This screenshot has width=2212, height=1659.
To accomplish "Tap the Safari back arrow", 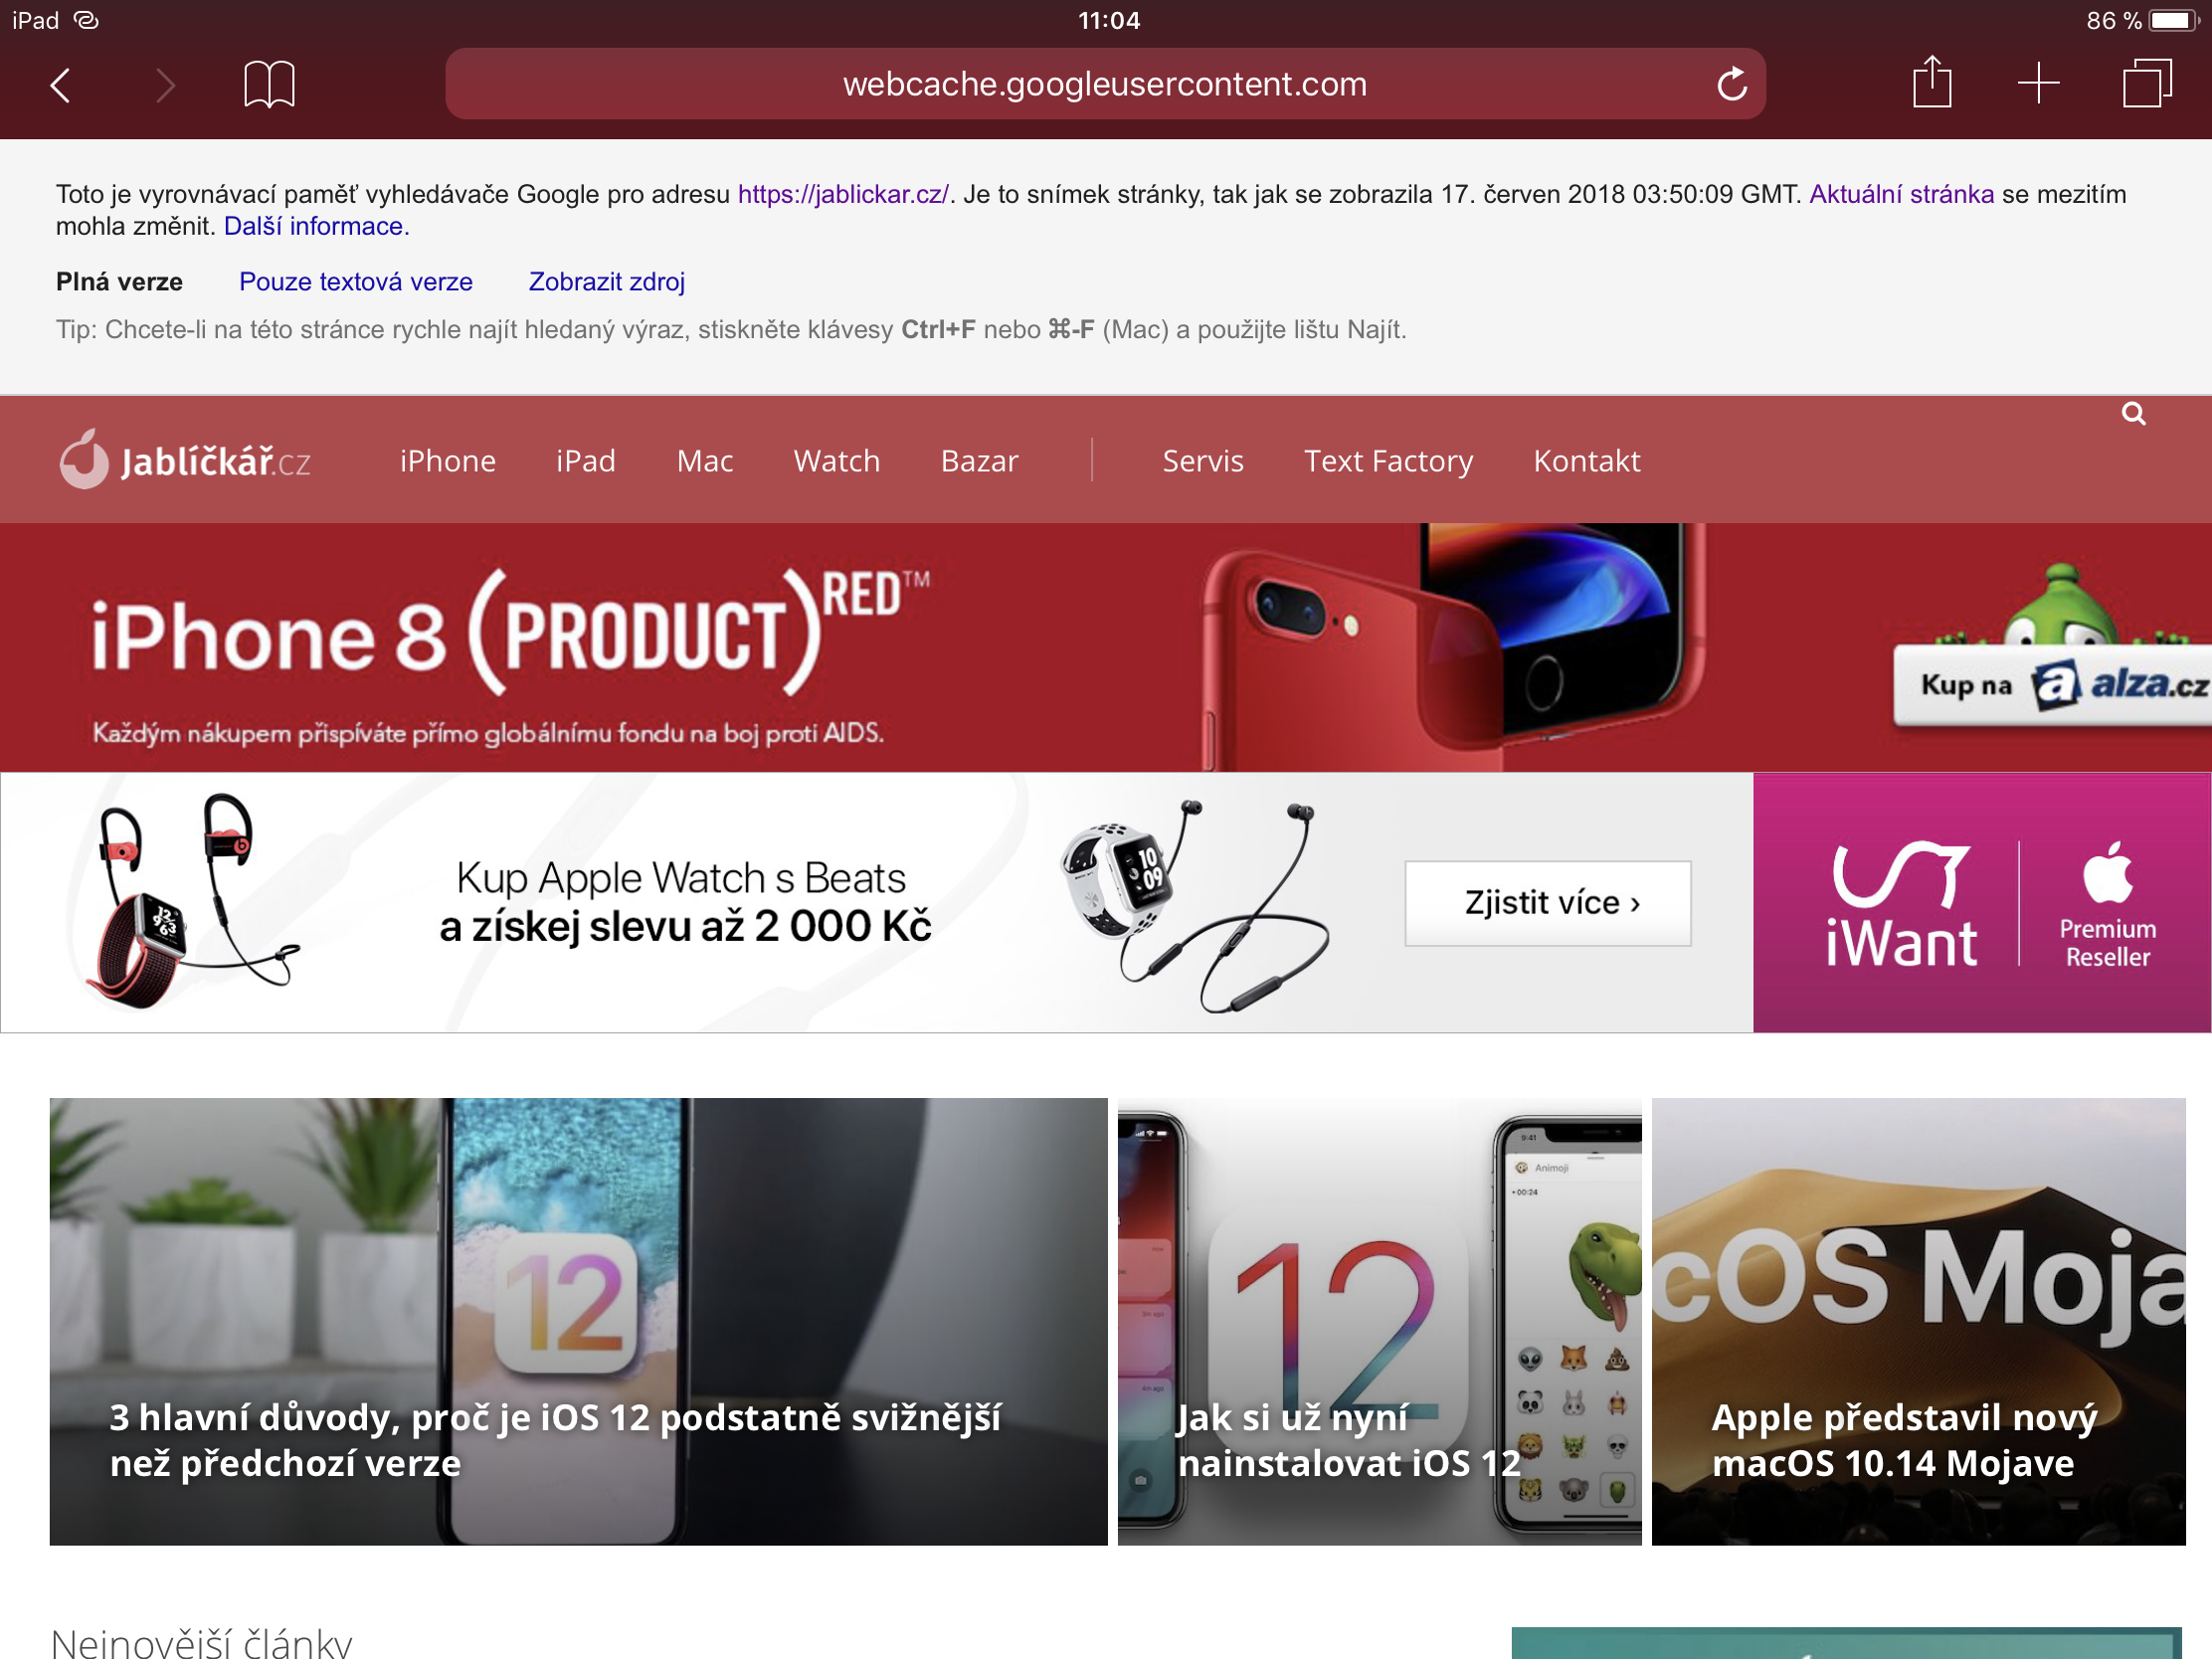I will 61,85.
